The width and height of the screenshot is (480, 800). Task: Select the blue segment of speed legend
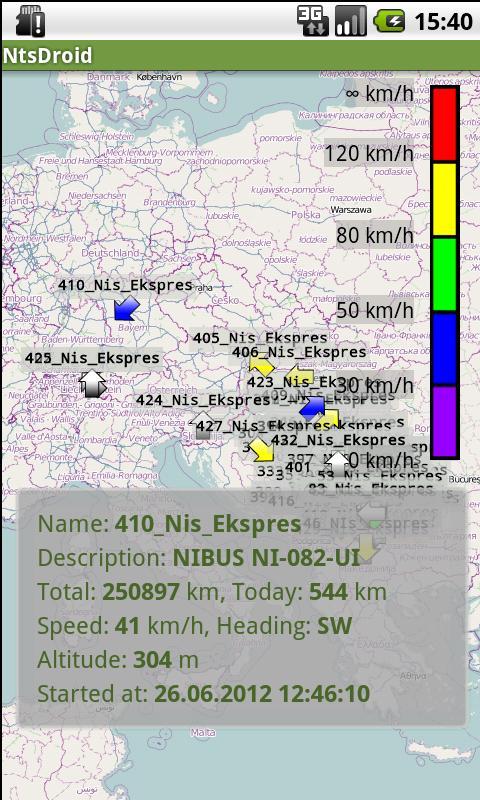[445, 348]
